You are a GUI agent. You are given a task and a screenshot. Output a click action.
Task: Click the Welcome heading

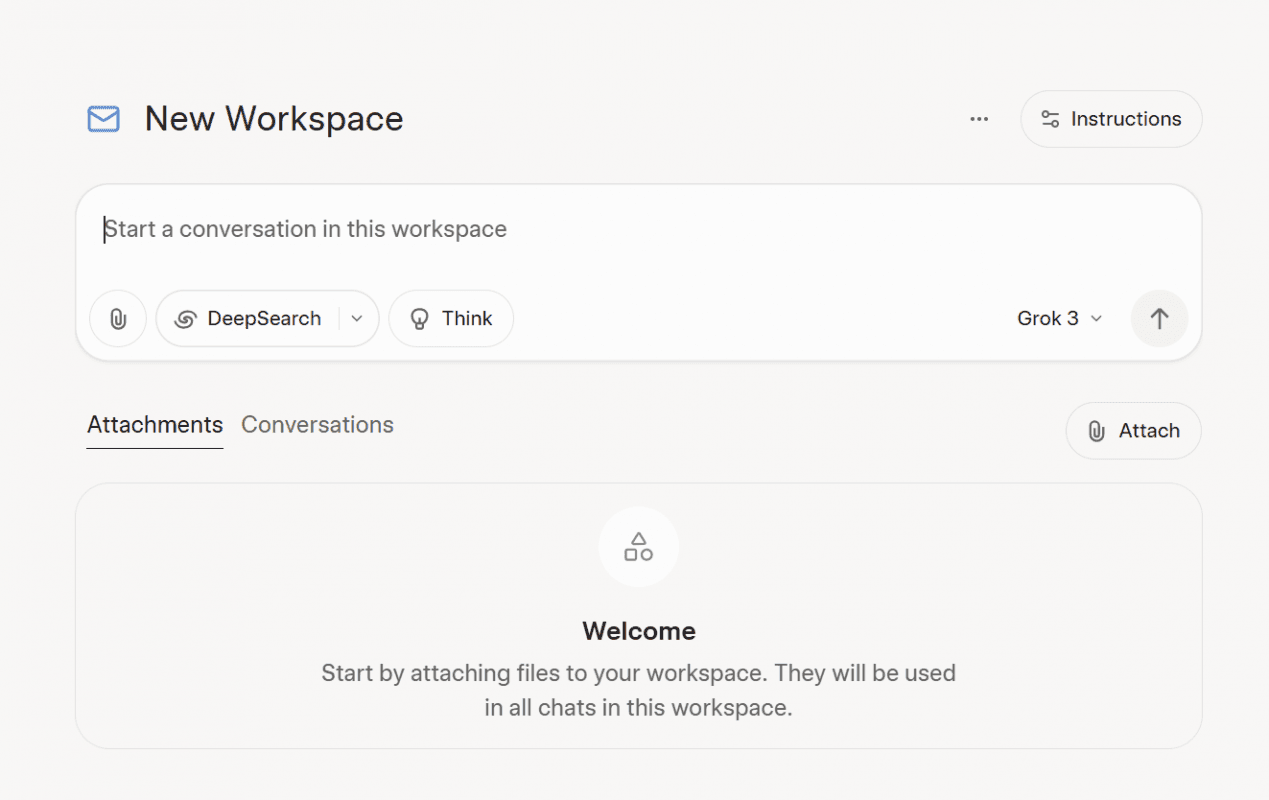(x=638, y=631)
